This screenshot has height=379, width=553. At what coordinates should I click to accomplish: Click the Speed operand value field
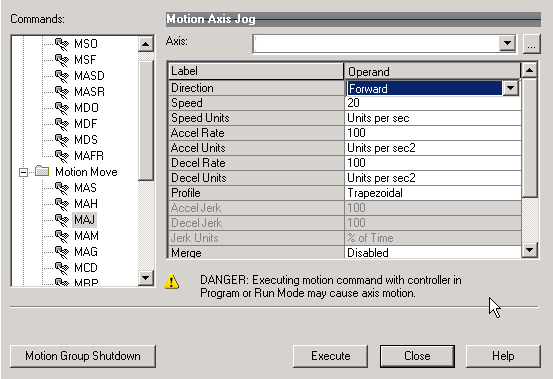click(433, 103)
